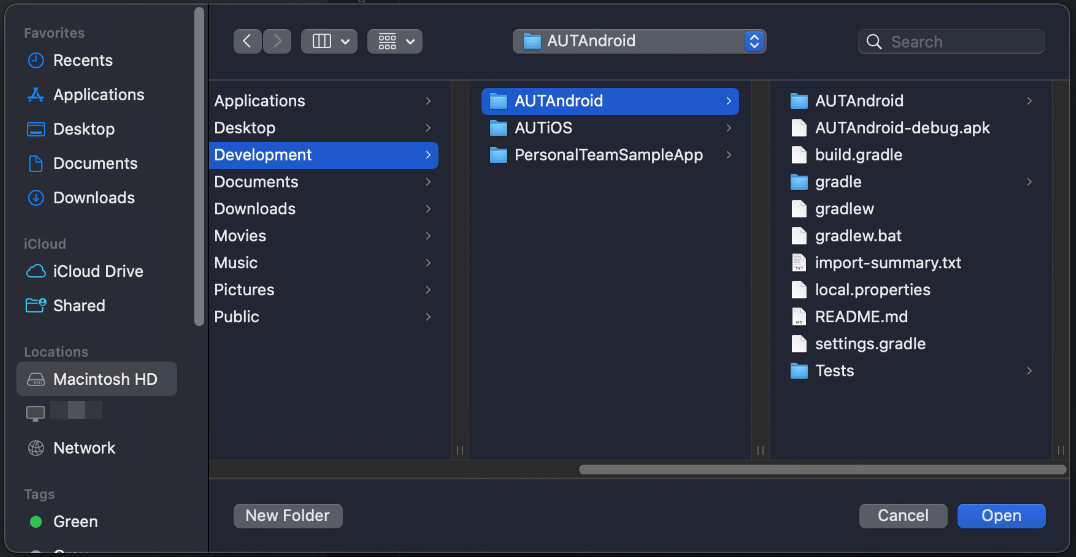The height and width of the screenshot is (557, 1076).
Task: Select Network under Locations
Action: (x=84, y=448)
